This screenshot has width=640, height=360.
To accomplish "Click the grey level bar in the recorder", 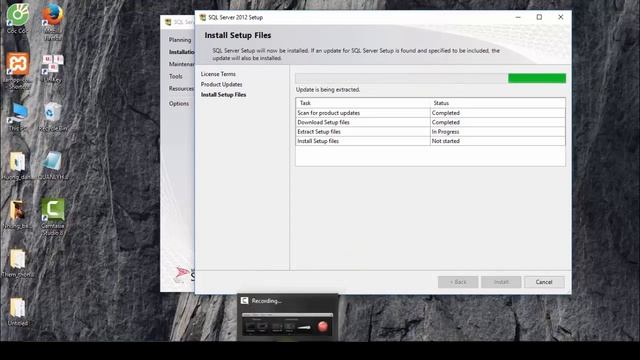I will (287, 315).
